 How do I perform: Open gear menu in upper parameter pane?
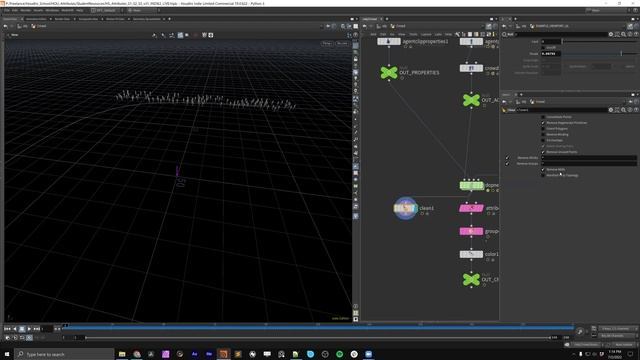[611, 34]
